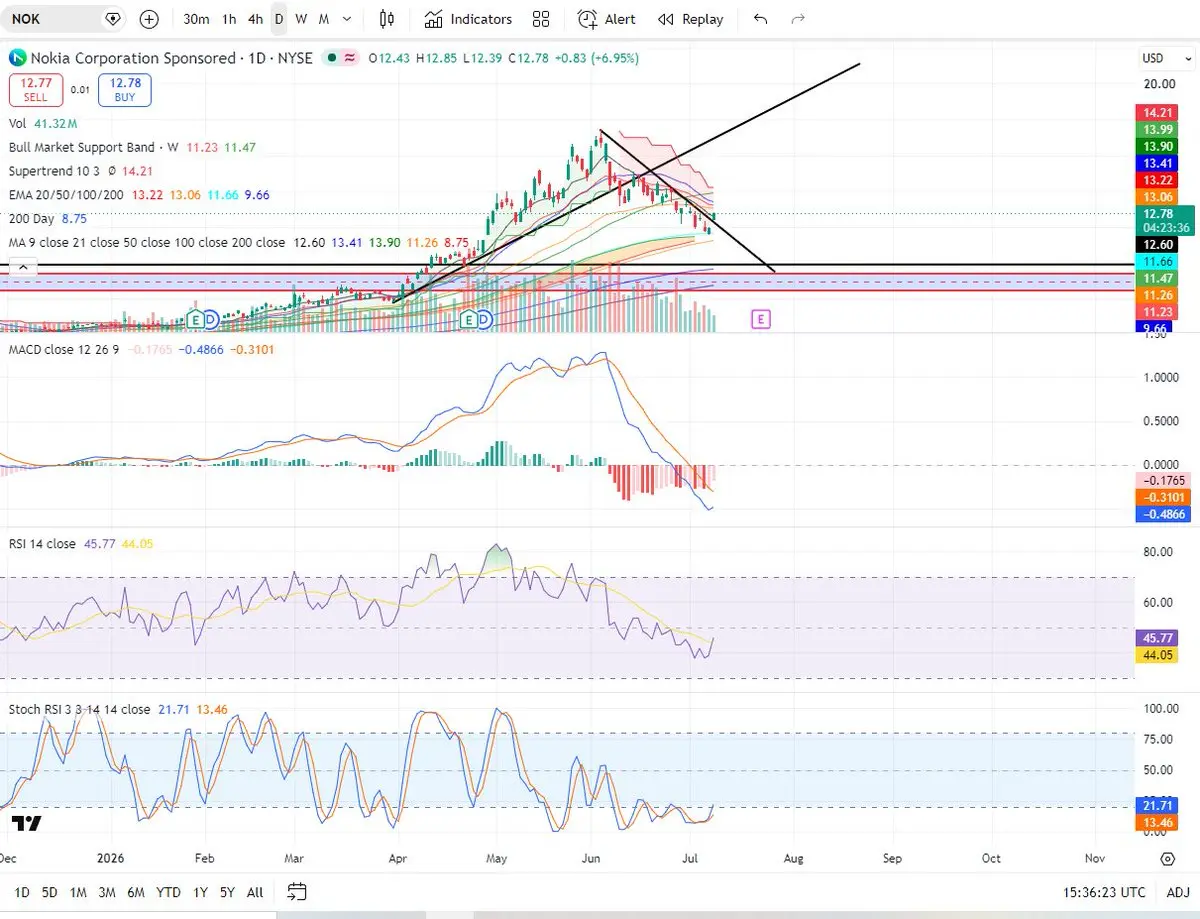The width and height of the screenshot is (1200, 919).
Task: Open chart settings gear icon
Action: [x=1167, y=859]
